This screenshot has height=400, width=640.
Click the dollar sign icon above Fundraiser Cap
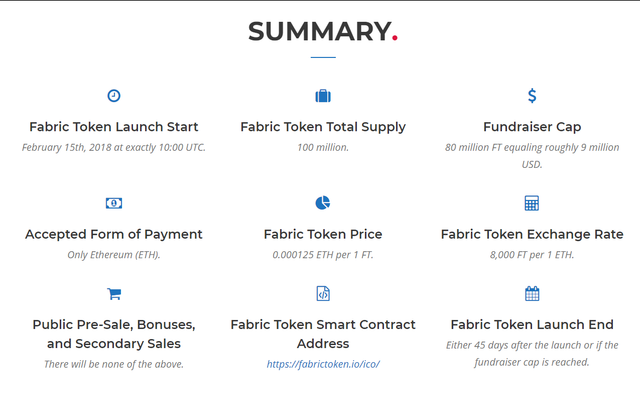click(x=532, y=96)
